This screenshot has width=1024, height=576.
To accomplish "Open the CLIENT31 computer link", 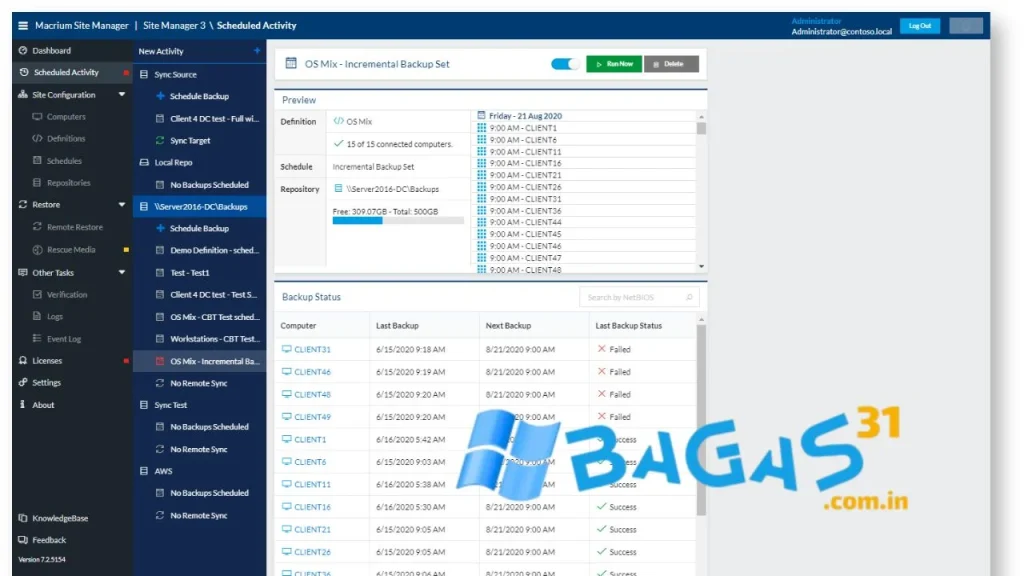I will [312, 350].
